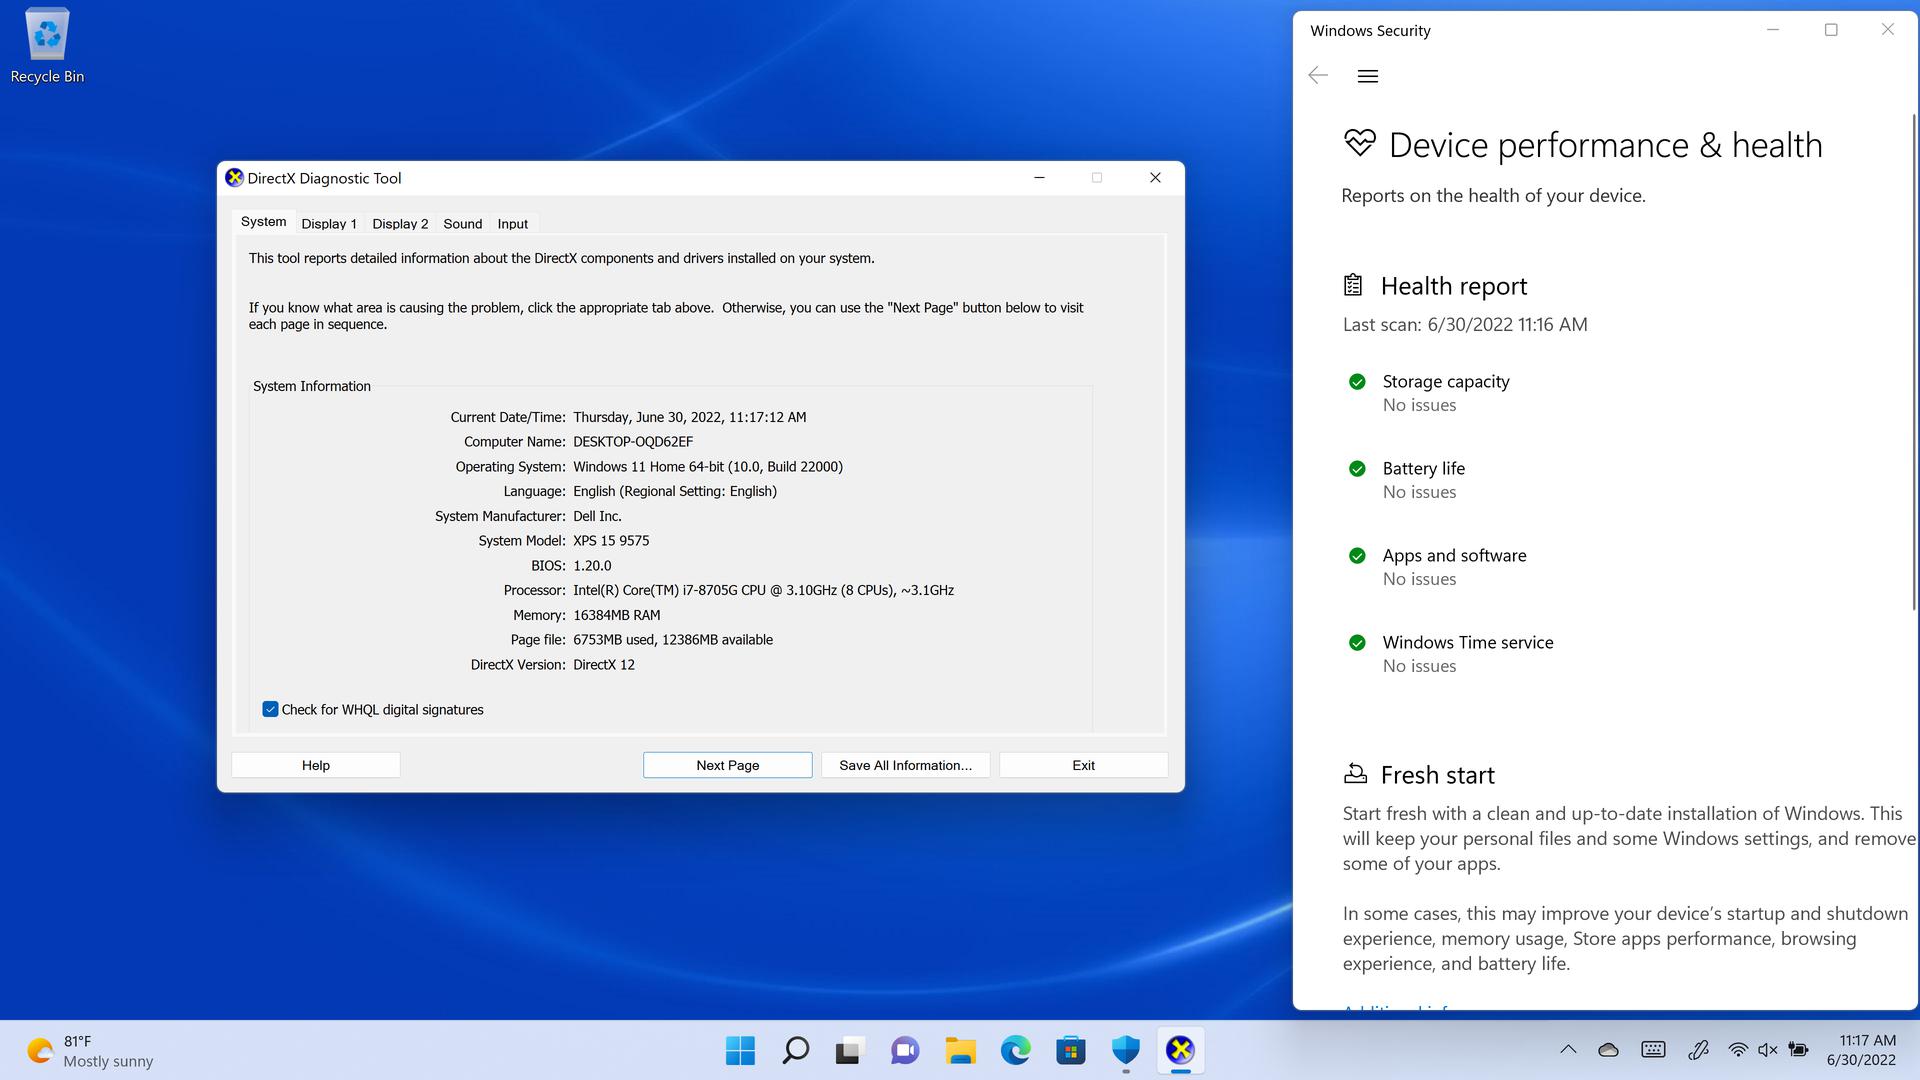The width and height of the screenshot is (1920, 1080).
Task: Open the Chat app on taskbar
Action: [x=905, y=1050]
